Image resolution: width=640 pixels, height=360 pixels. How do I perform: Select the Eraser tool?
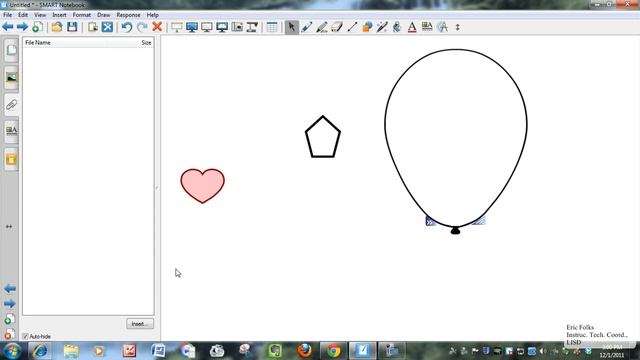[337, 27]
